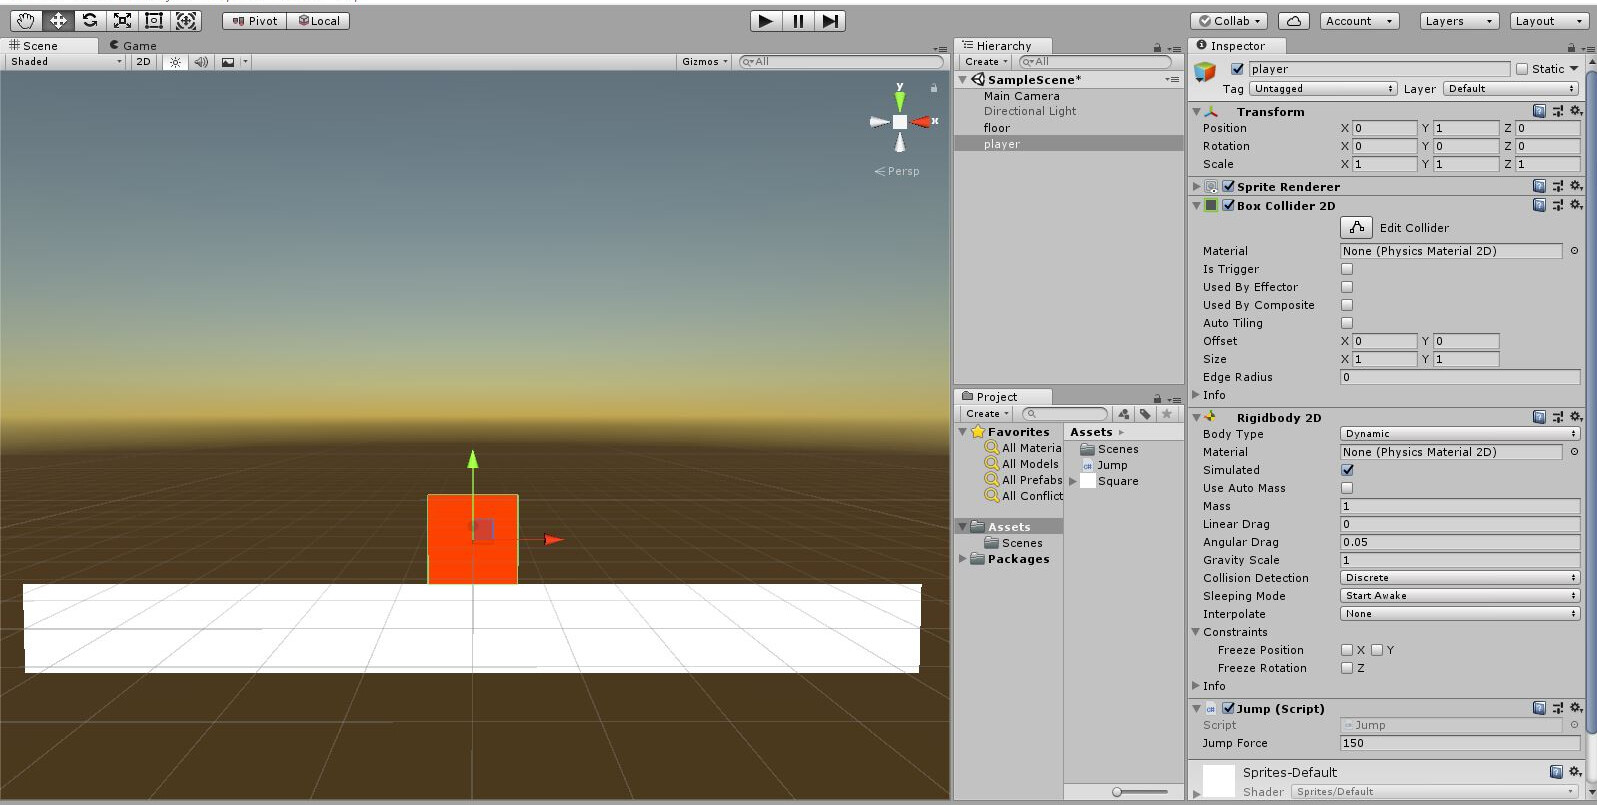Open Scene view effects image button

click(x=228, y=62)
